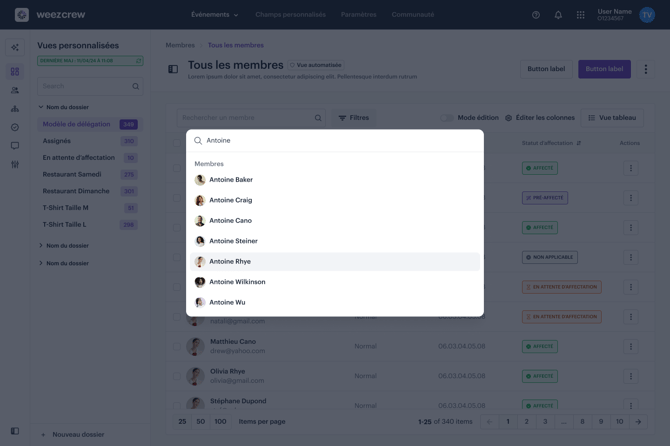The height and width of the screenshot is (446, 670).
Task: Open Communauté menu
Action: point(413,15)
